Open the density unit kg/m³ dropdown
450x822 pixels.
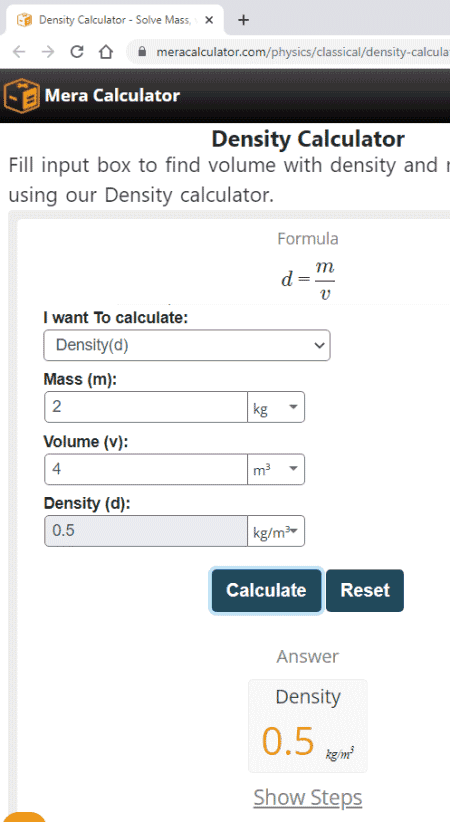tap(276, 531)
